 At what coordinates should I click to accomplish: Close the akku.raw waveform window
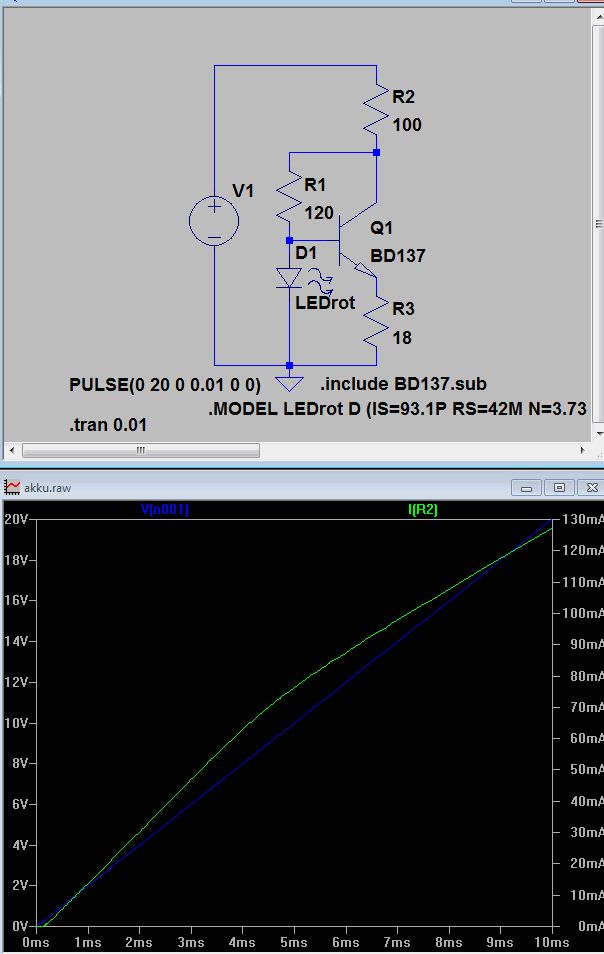click(x=591, y=487)
